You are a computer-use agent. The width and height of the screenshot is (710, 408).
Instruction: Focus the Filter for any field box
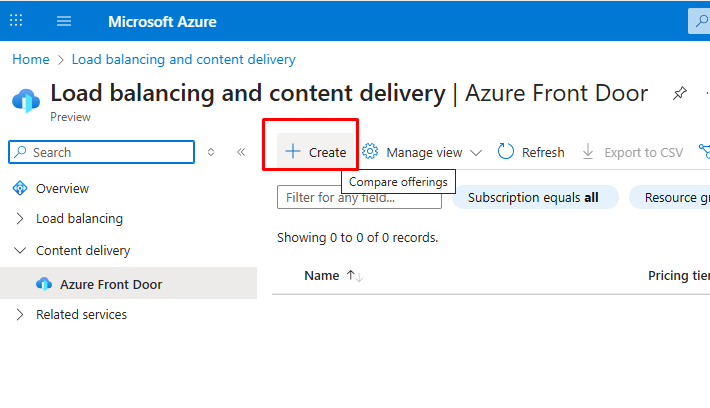click(360, 197)
